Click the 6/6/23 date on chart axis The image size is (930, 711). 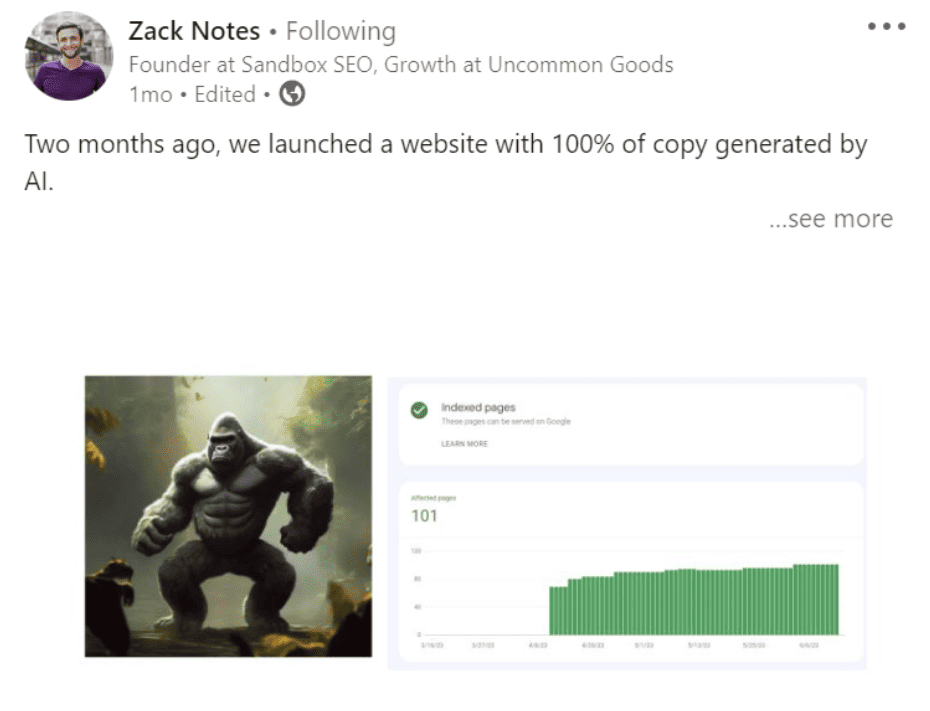tap(808, 647)
